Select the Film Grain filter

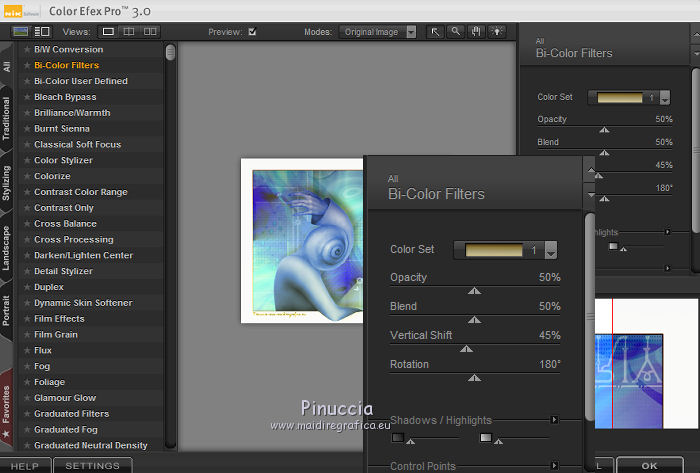point(56,334)
